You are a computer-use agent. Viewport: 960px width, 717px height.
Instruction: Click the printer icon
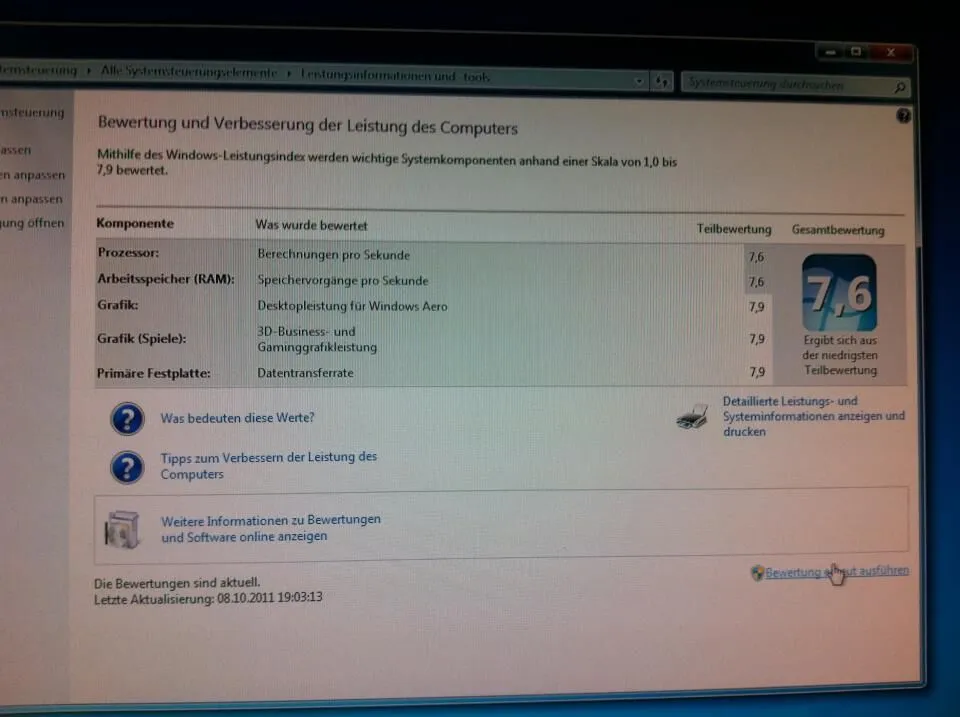(x=692, y=416)
